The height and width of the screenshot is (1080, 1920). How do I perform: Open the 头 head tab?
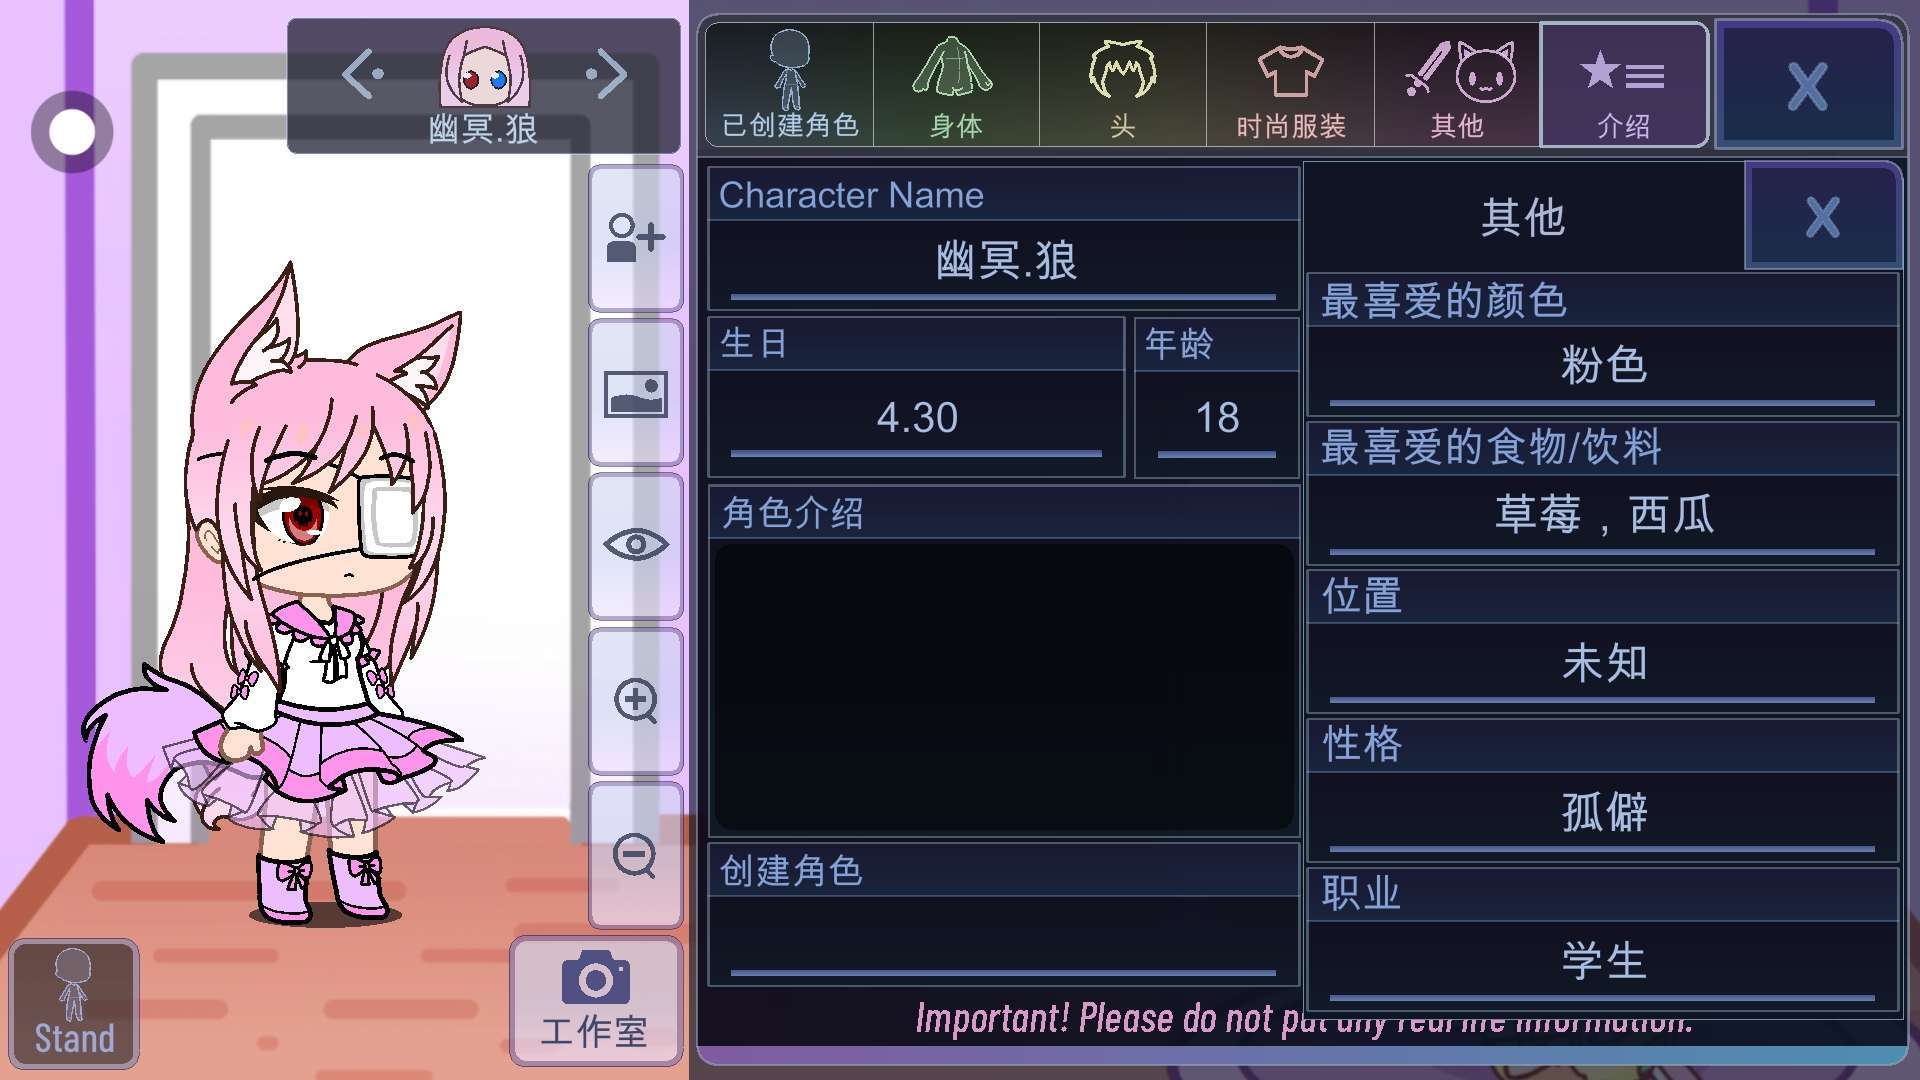[1123, 85]
